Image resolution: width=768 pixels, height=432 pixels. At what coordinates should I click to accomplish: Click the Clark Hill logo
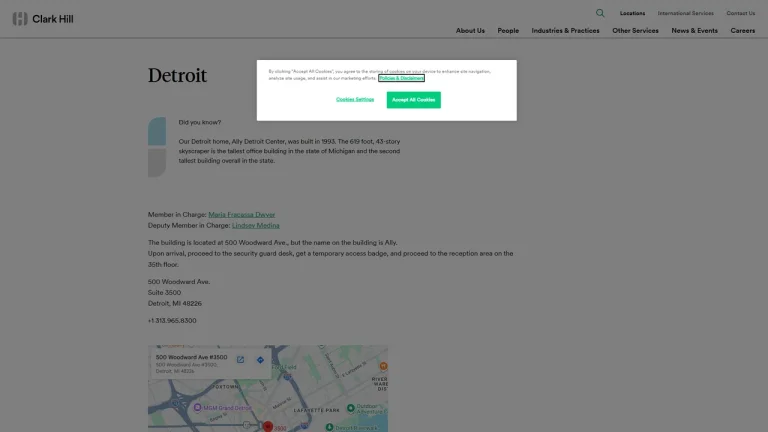43,19
